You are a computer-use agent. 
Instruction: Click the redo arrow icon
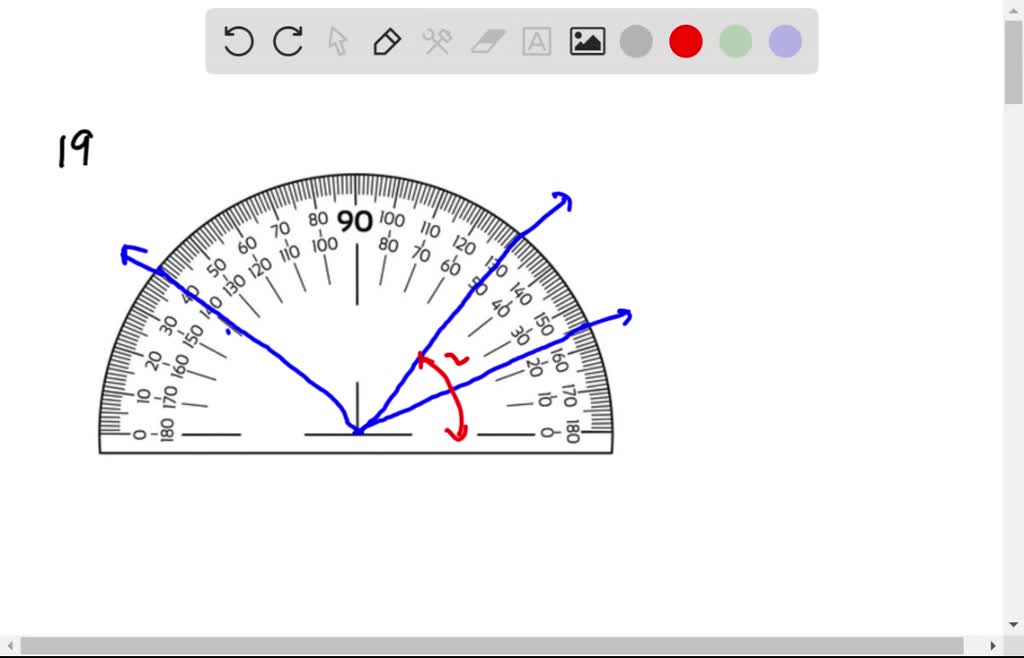[288, 41]
